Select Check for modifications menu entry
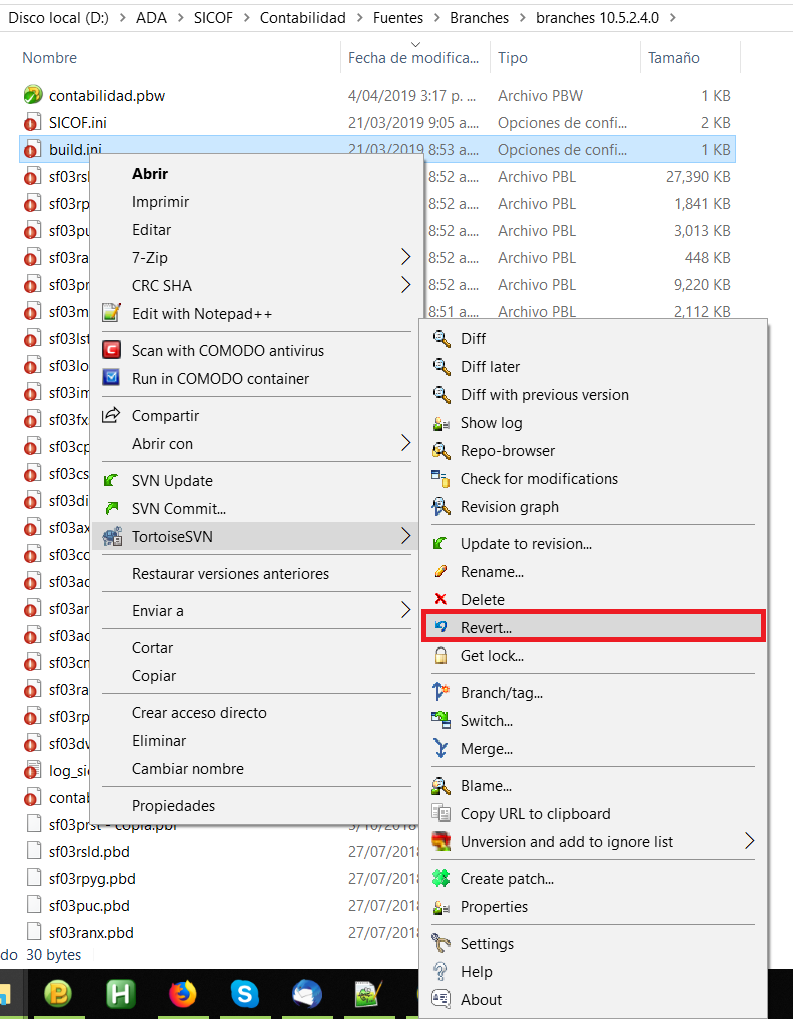 539,479
